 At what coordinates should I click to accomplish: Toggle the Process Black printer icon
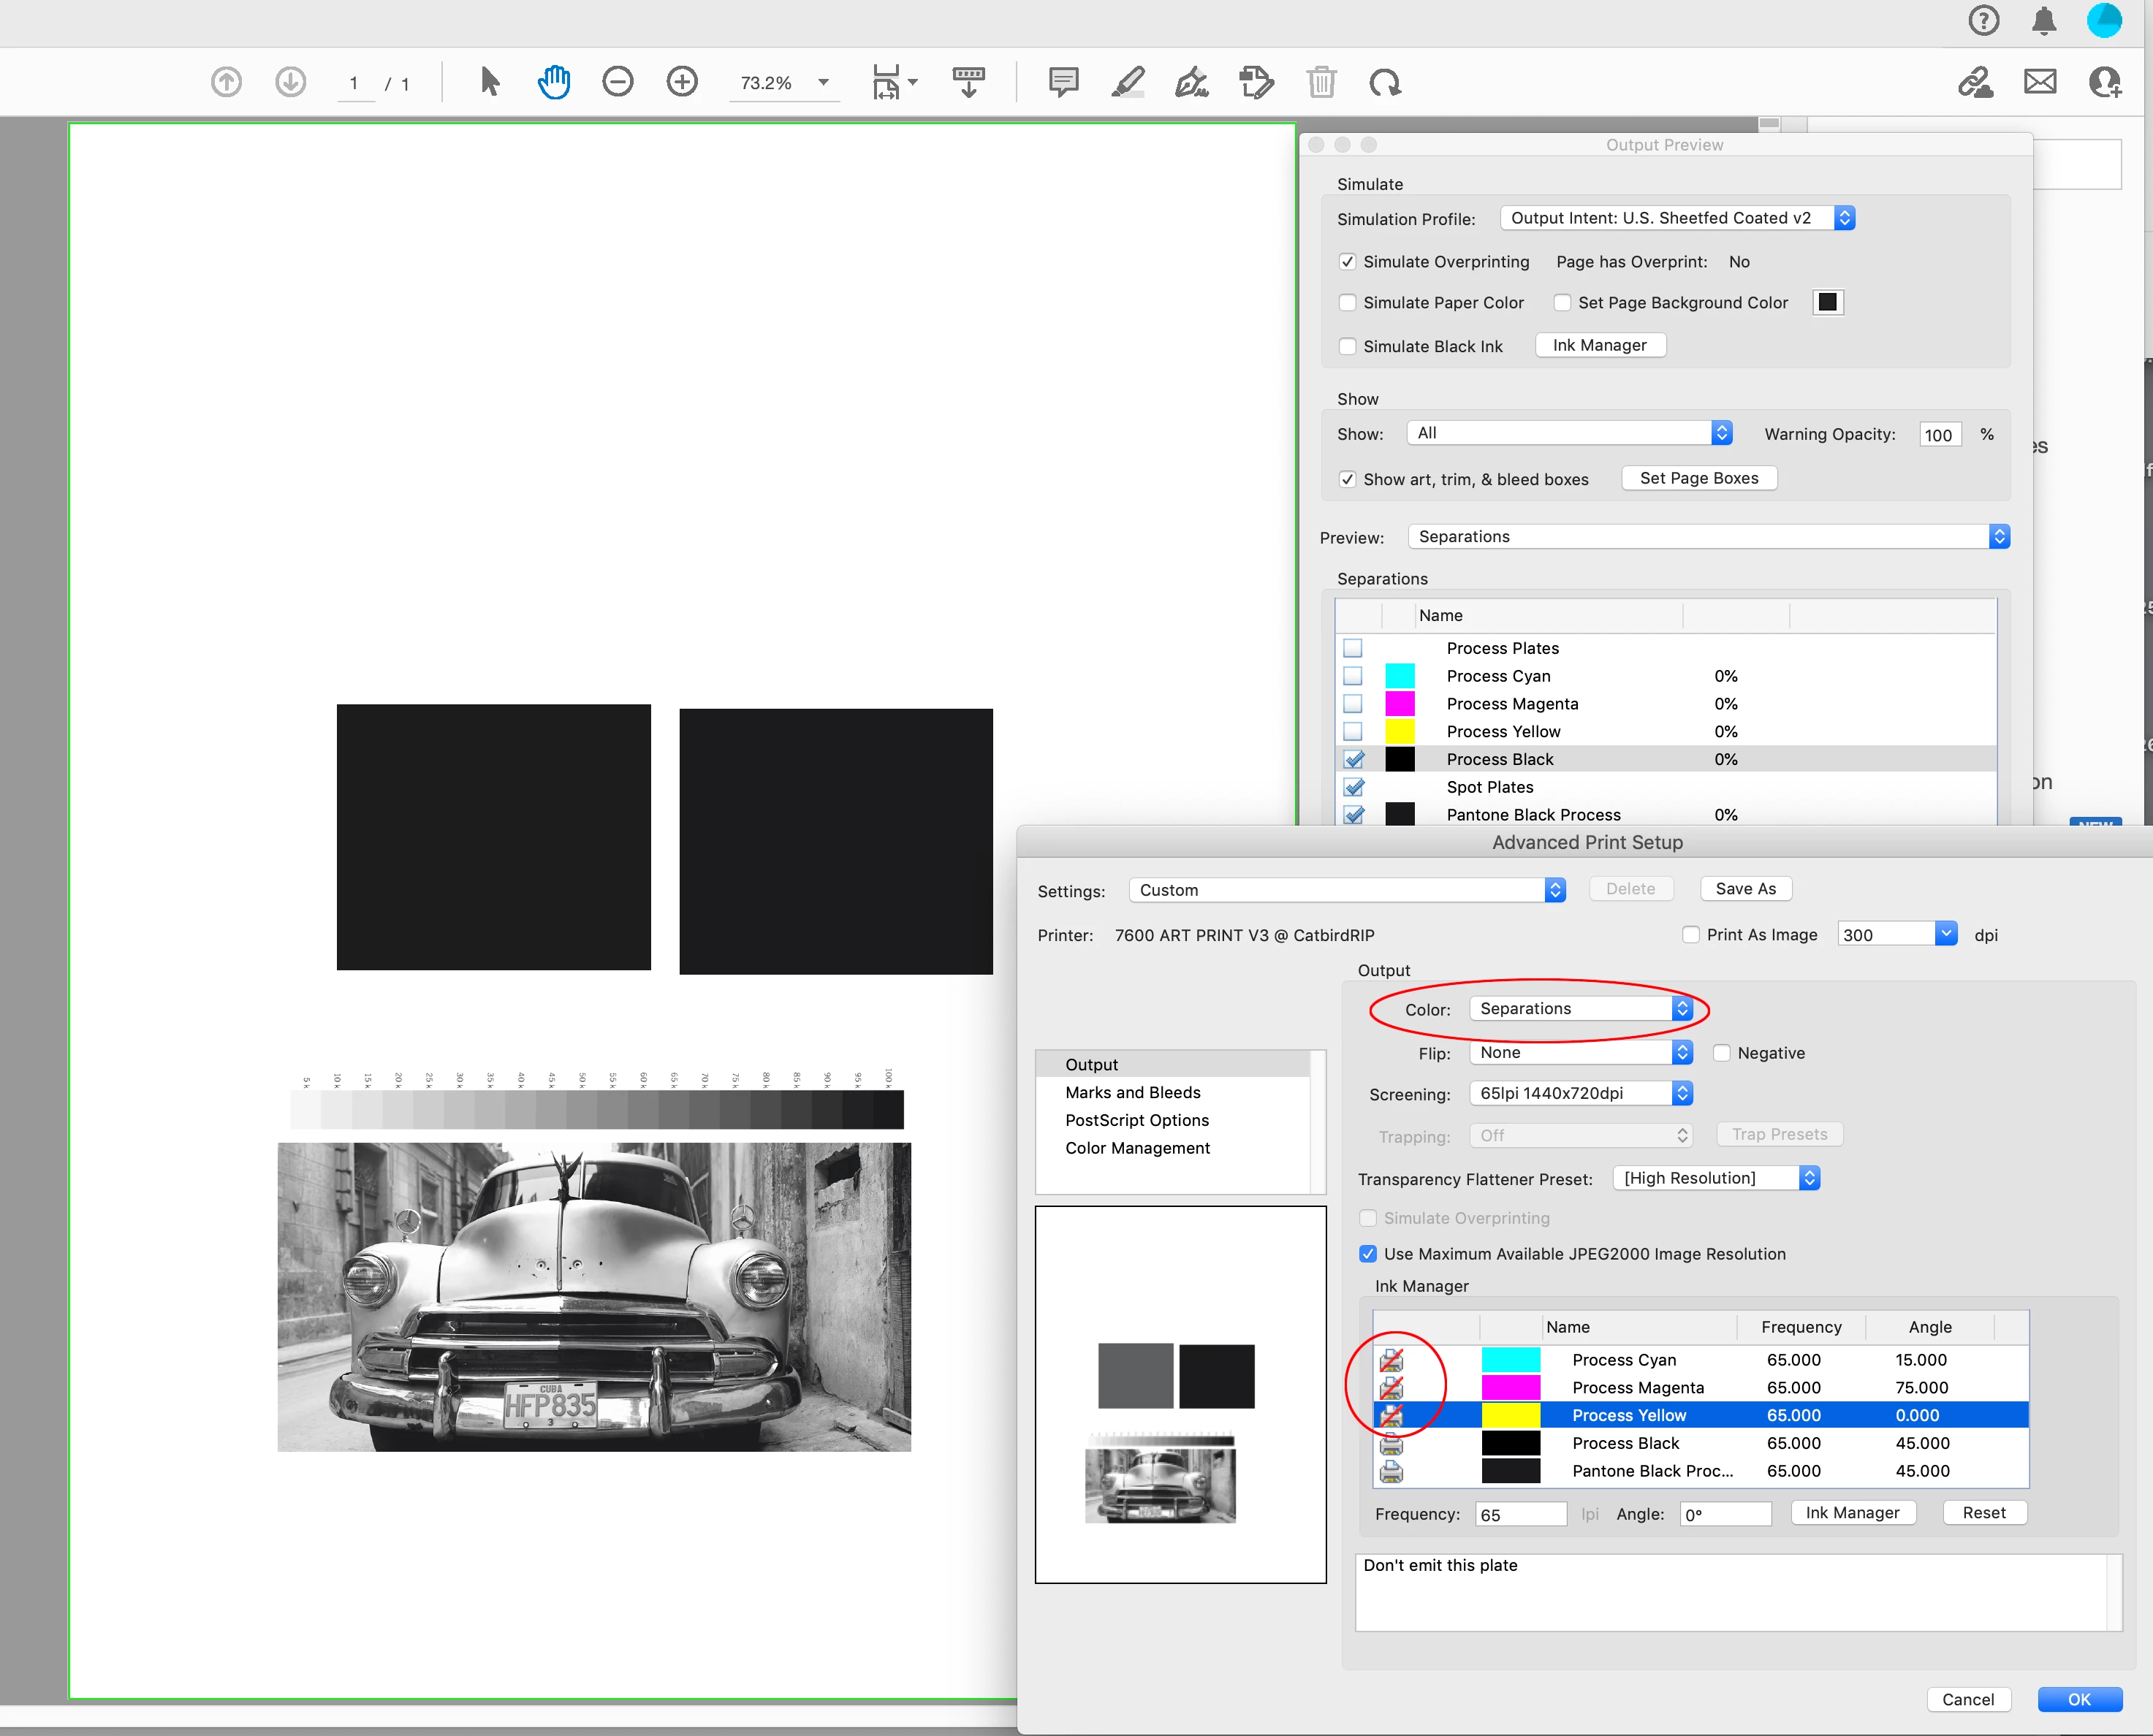1391,1443
